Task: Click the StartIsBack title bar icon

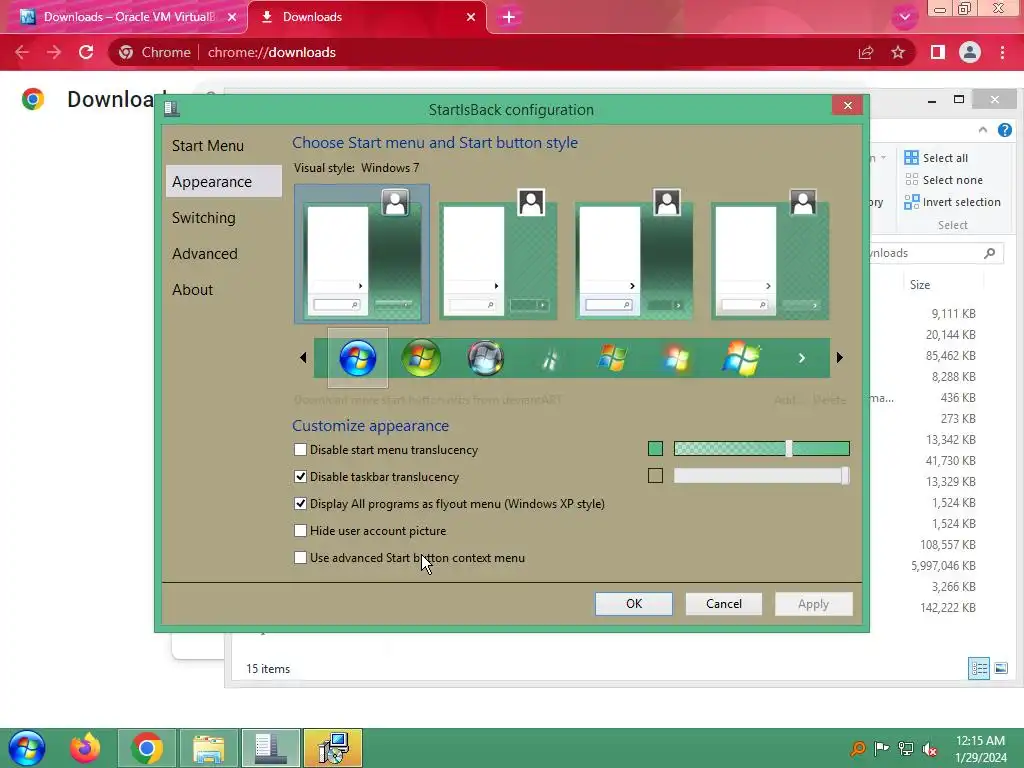Action: point(172,108)
